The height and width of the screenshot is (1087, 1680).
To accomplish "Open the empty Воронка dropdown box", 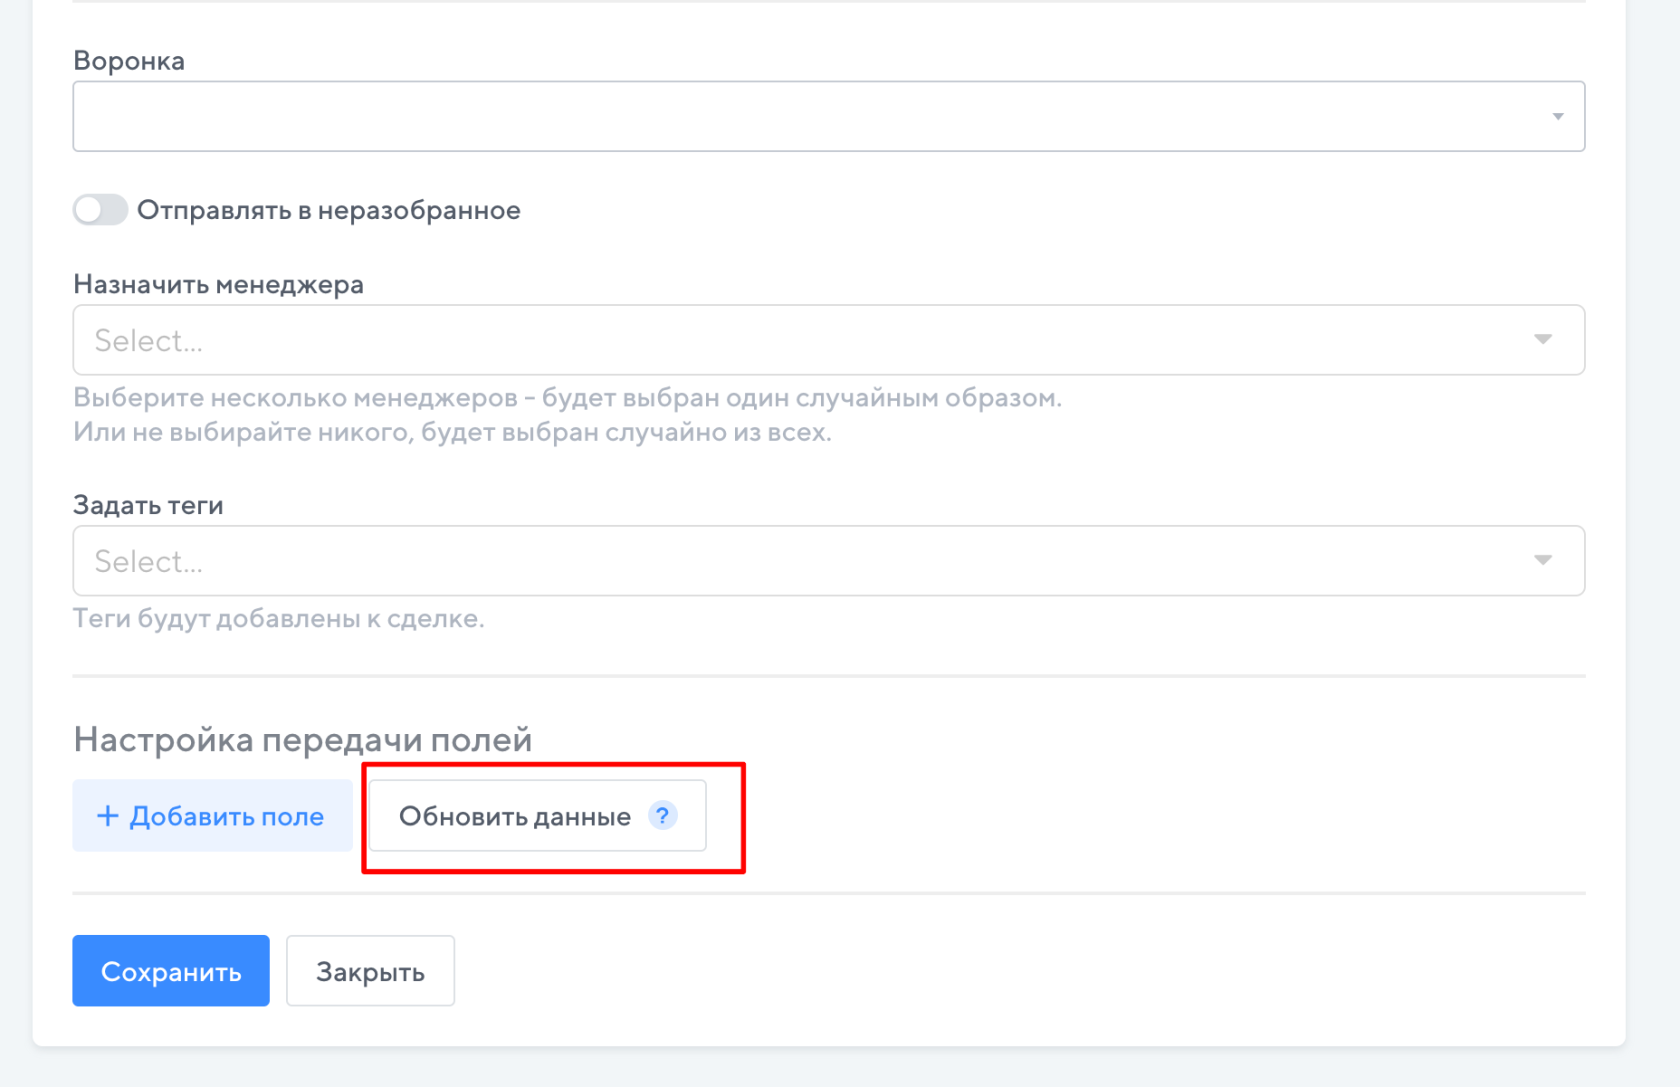I will click(x=800, y=117).
